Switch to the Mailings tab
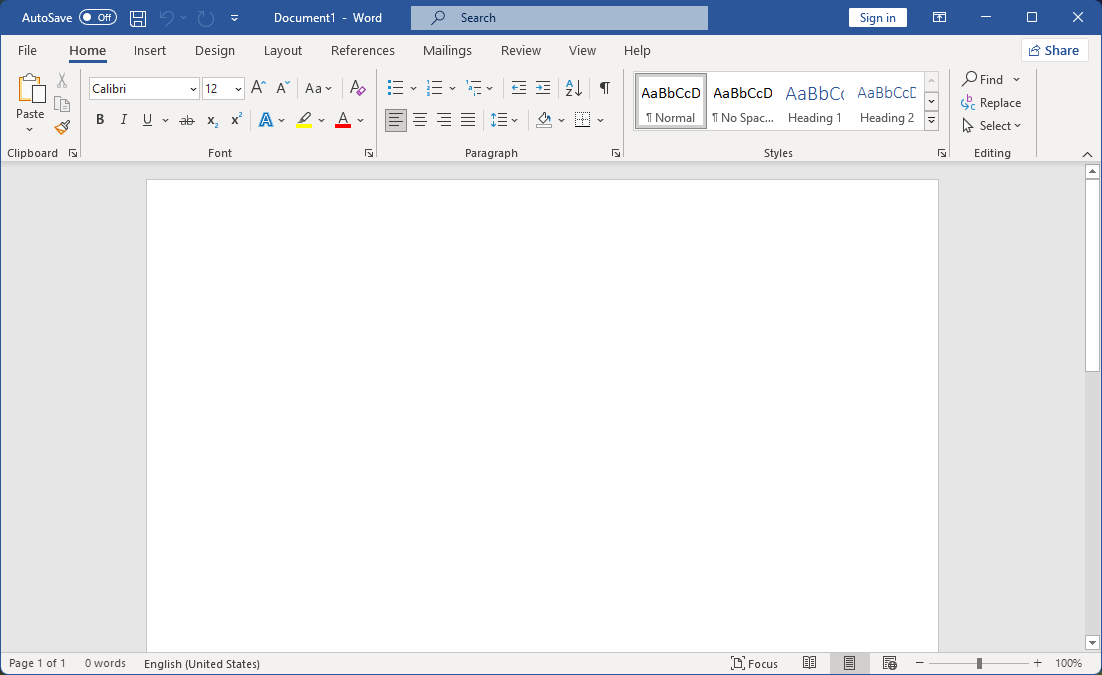 [447, 50]
